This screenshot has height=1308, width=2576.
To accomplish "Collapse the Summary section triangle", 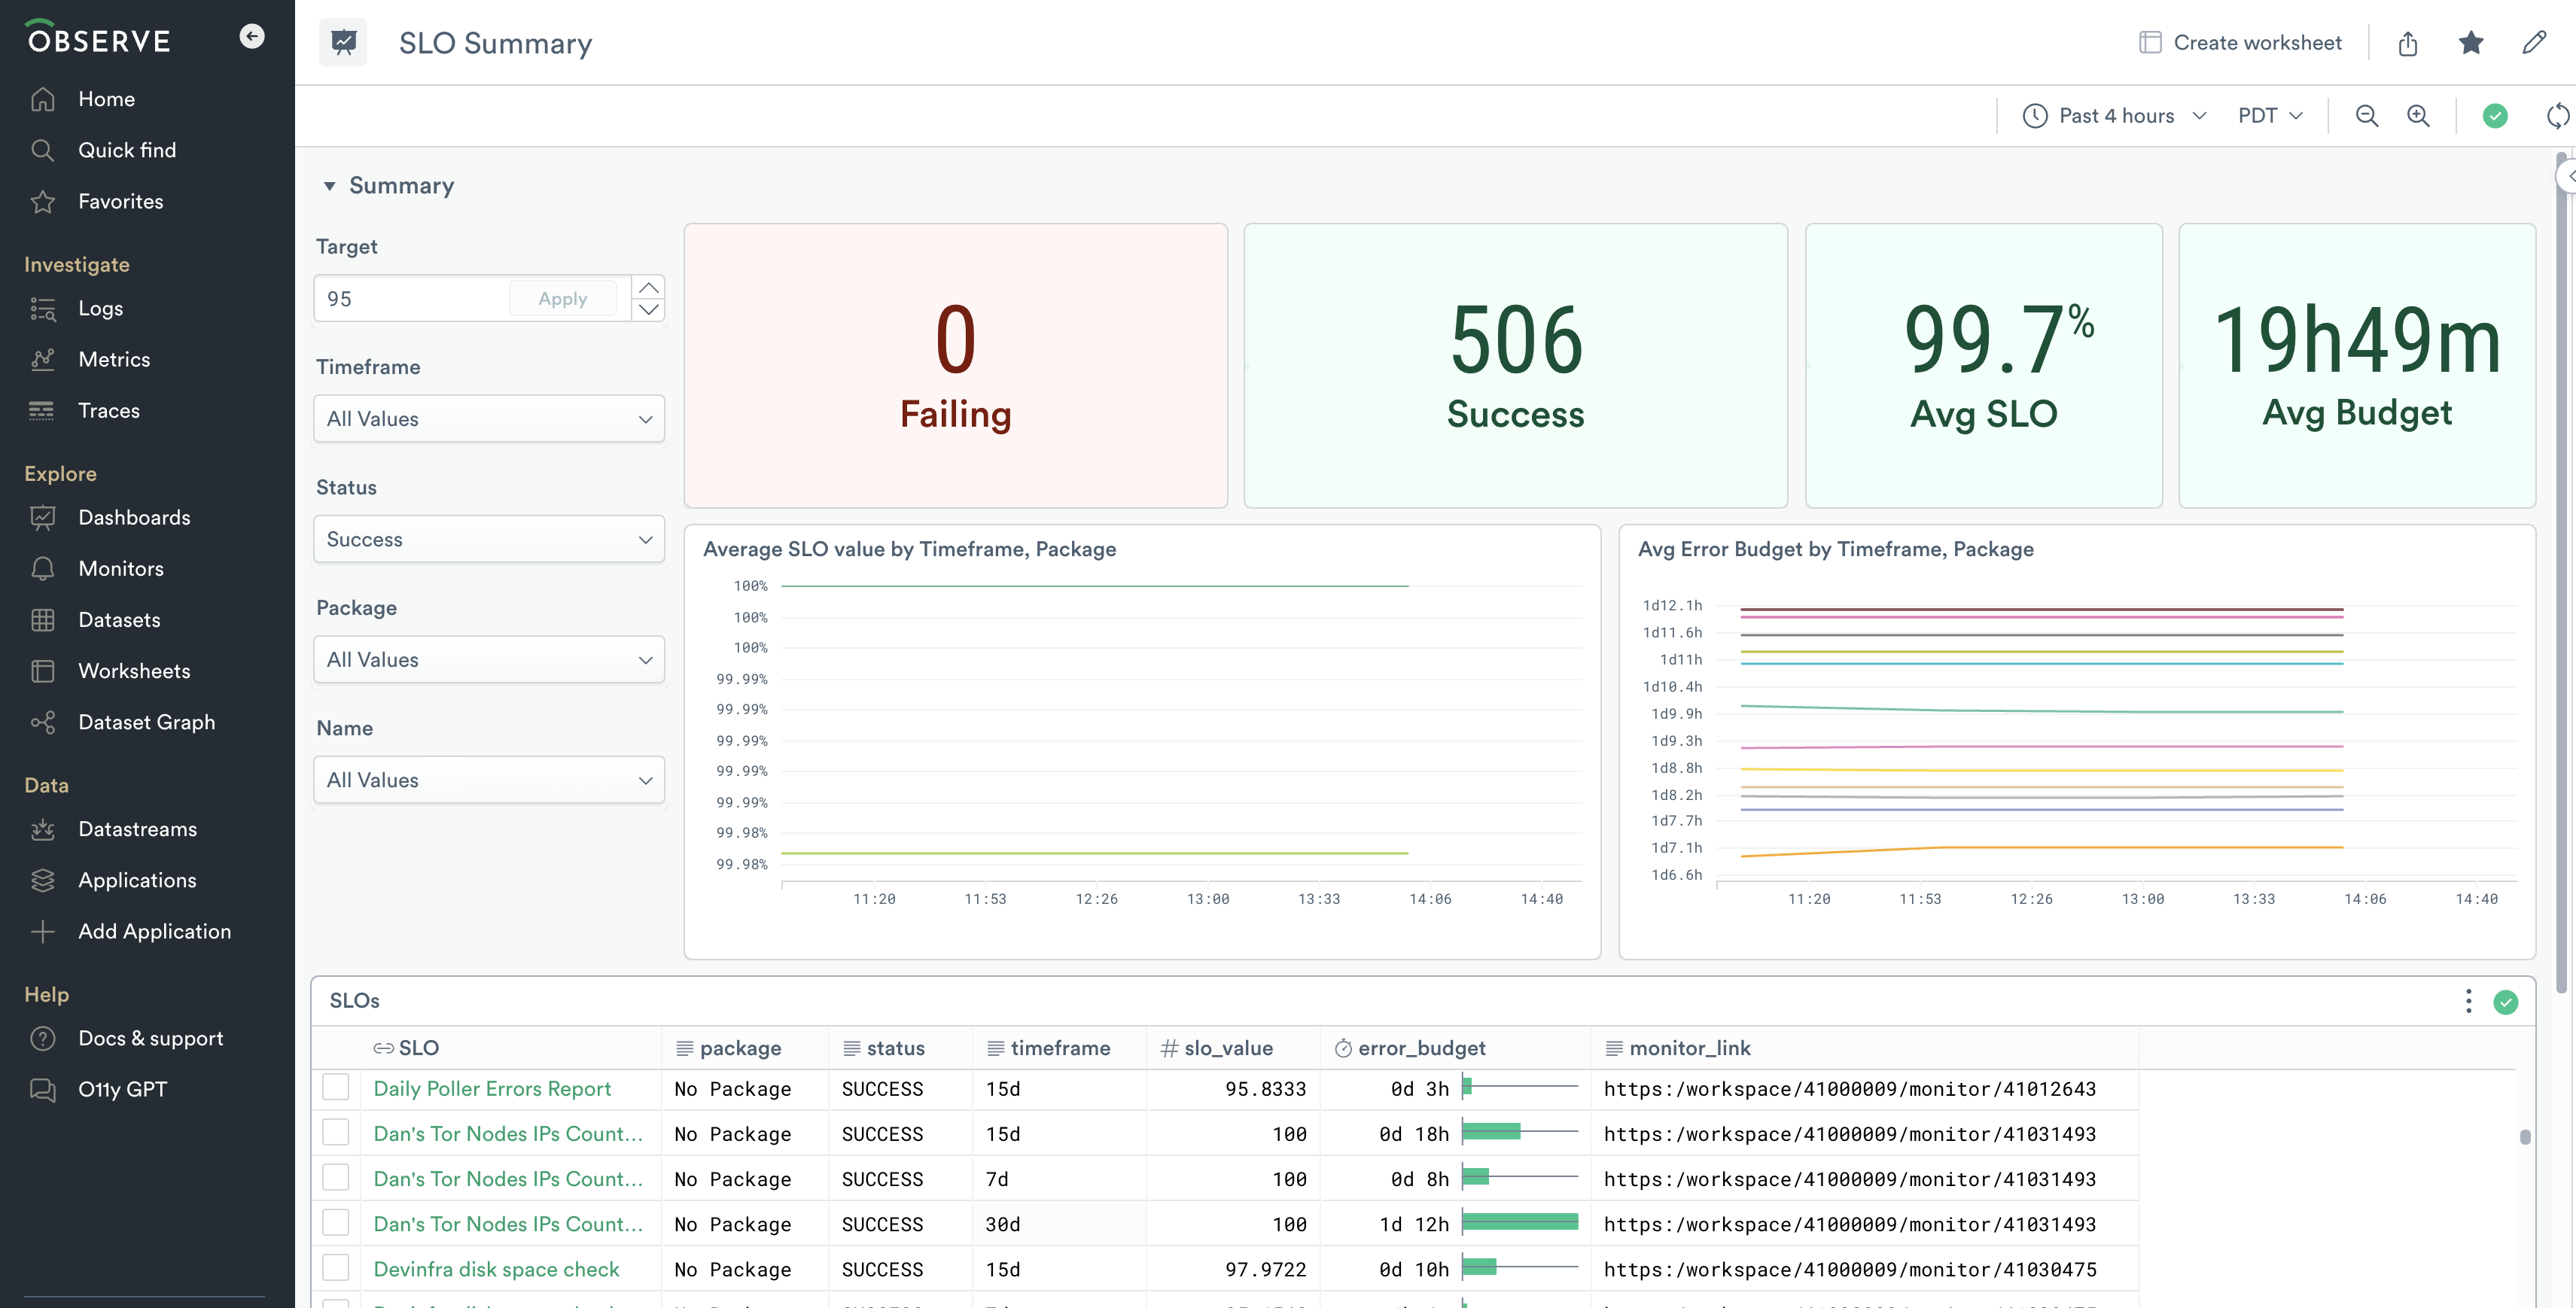I will tap(329, 186).
